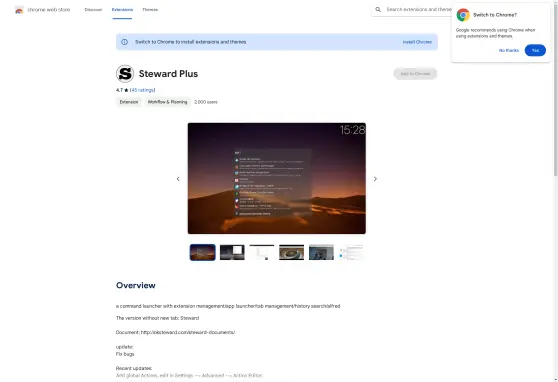Click the Yes button in popup

(x=535, y=50)
